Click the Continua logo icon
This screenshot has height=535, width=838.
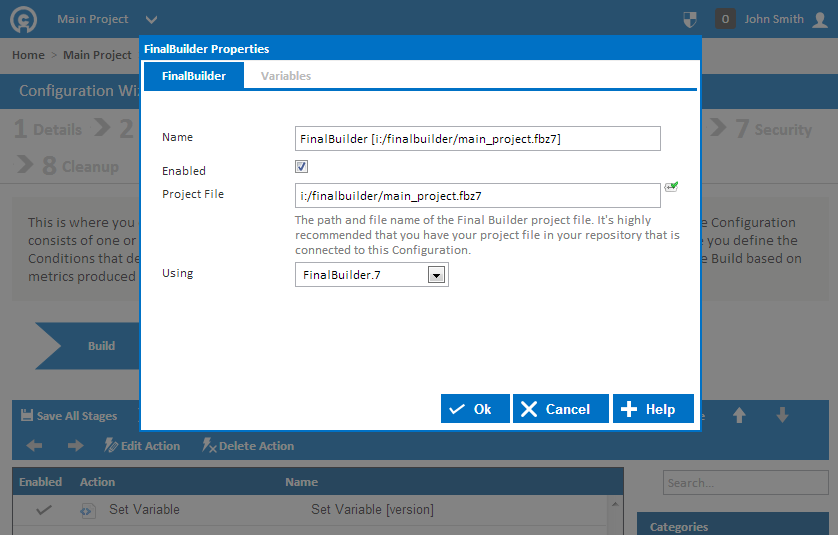pos(24,20)
